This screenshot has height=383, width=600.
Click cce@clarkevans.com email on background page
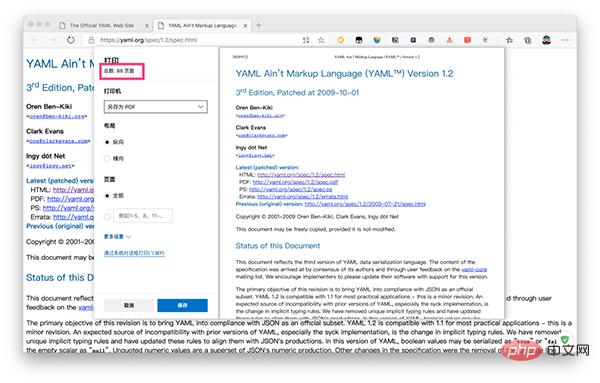click(x=59, y=141)
